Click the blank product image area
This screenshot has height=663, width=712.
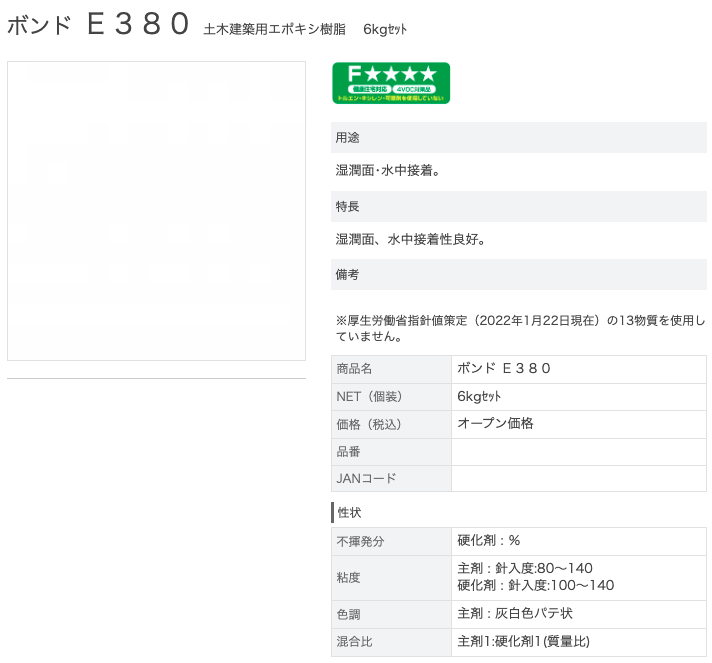pos(156,211)
